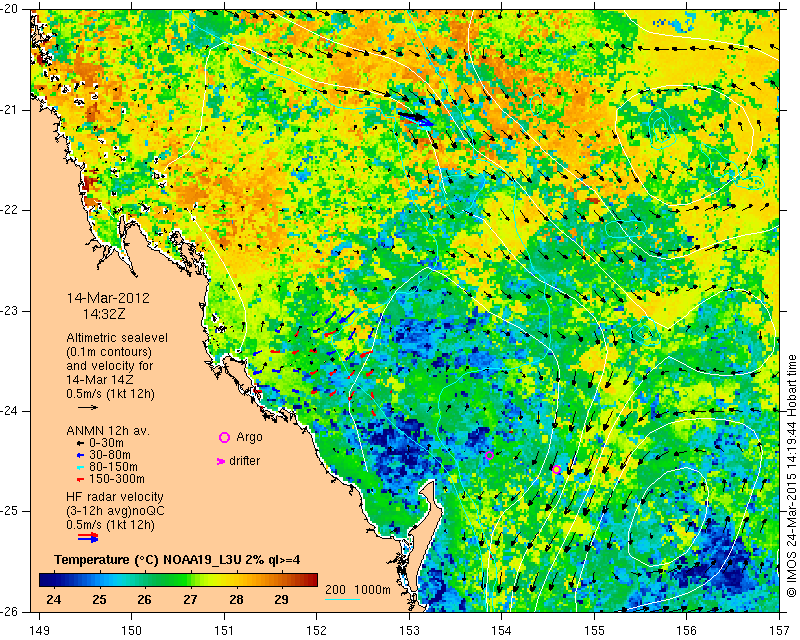The width and height of the screenshot is (800, 640).
Task: Click the '14-Mar-2012' date label
Action: [x=108, y=298]
